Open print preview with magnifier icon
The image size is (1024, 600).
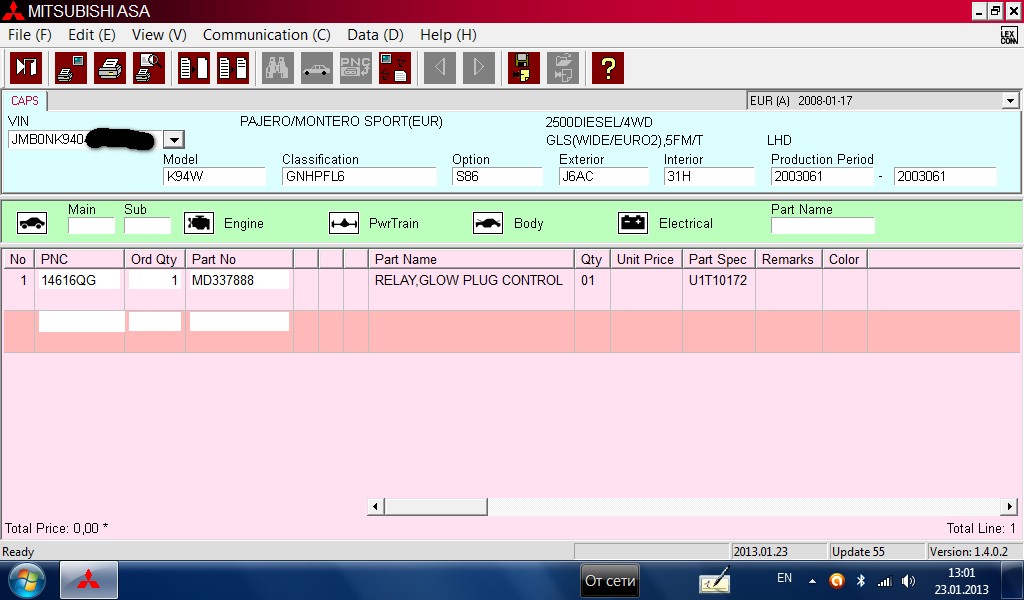tap(149, 68)
